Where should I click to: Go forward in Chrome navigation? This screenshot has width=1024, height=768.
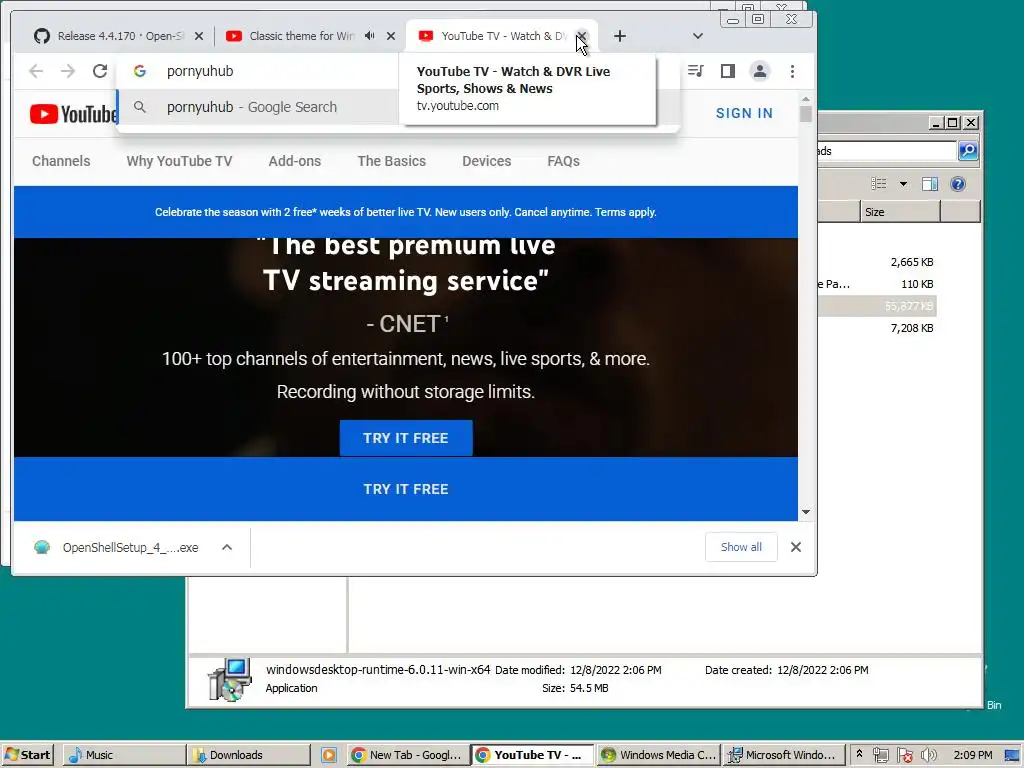click(x=68, y=71)
